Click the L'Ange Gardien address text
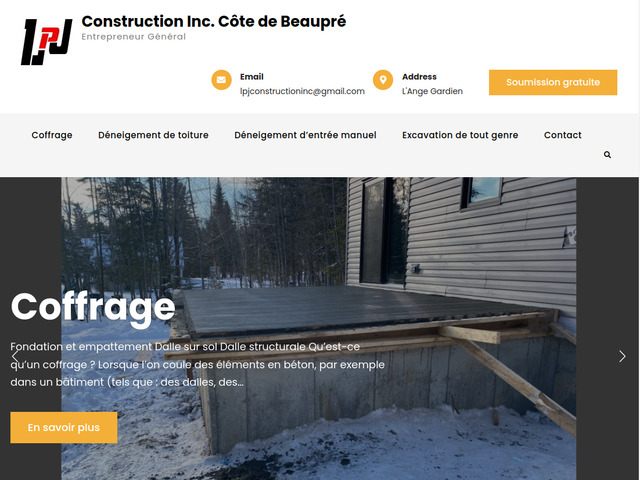 coord(432,91)
